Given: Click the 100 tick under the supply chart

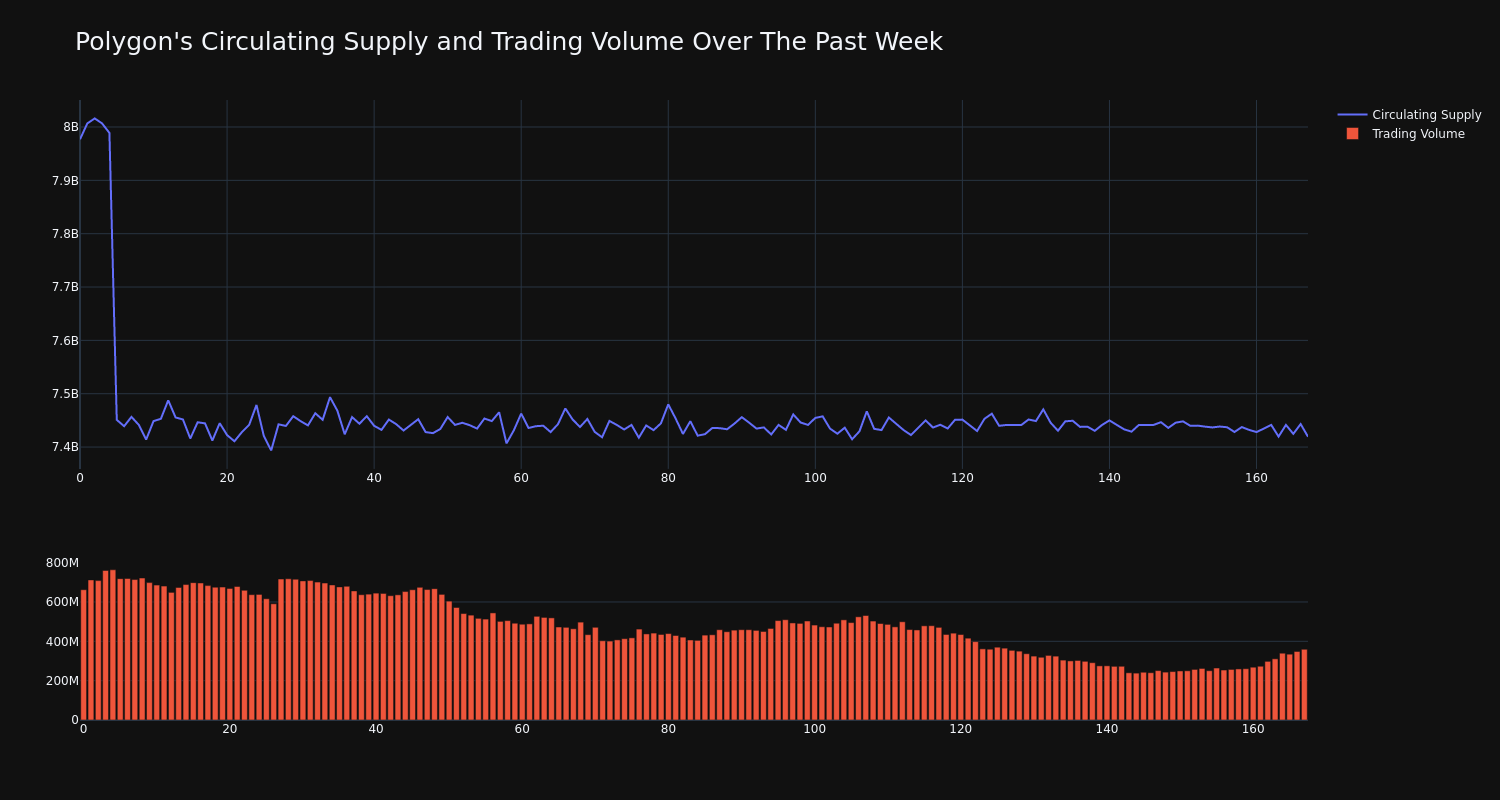Looking at the screenshot, I should tap(815, 478).
